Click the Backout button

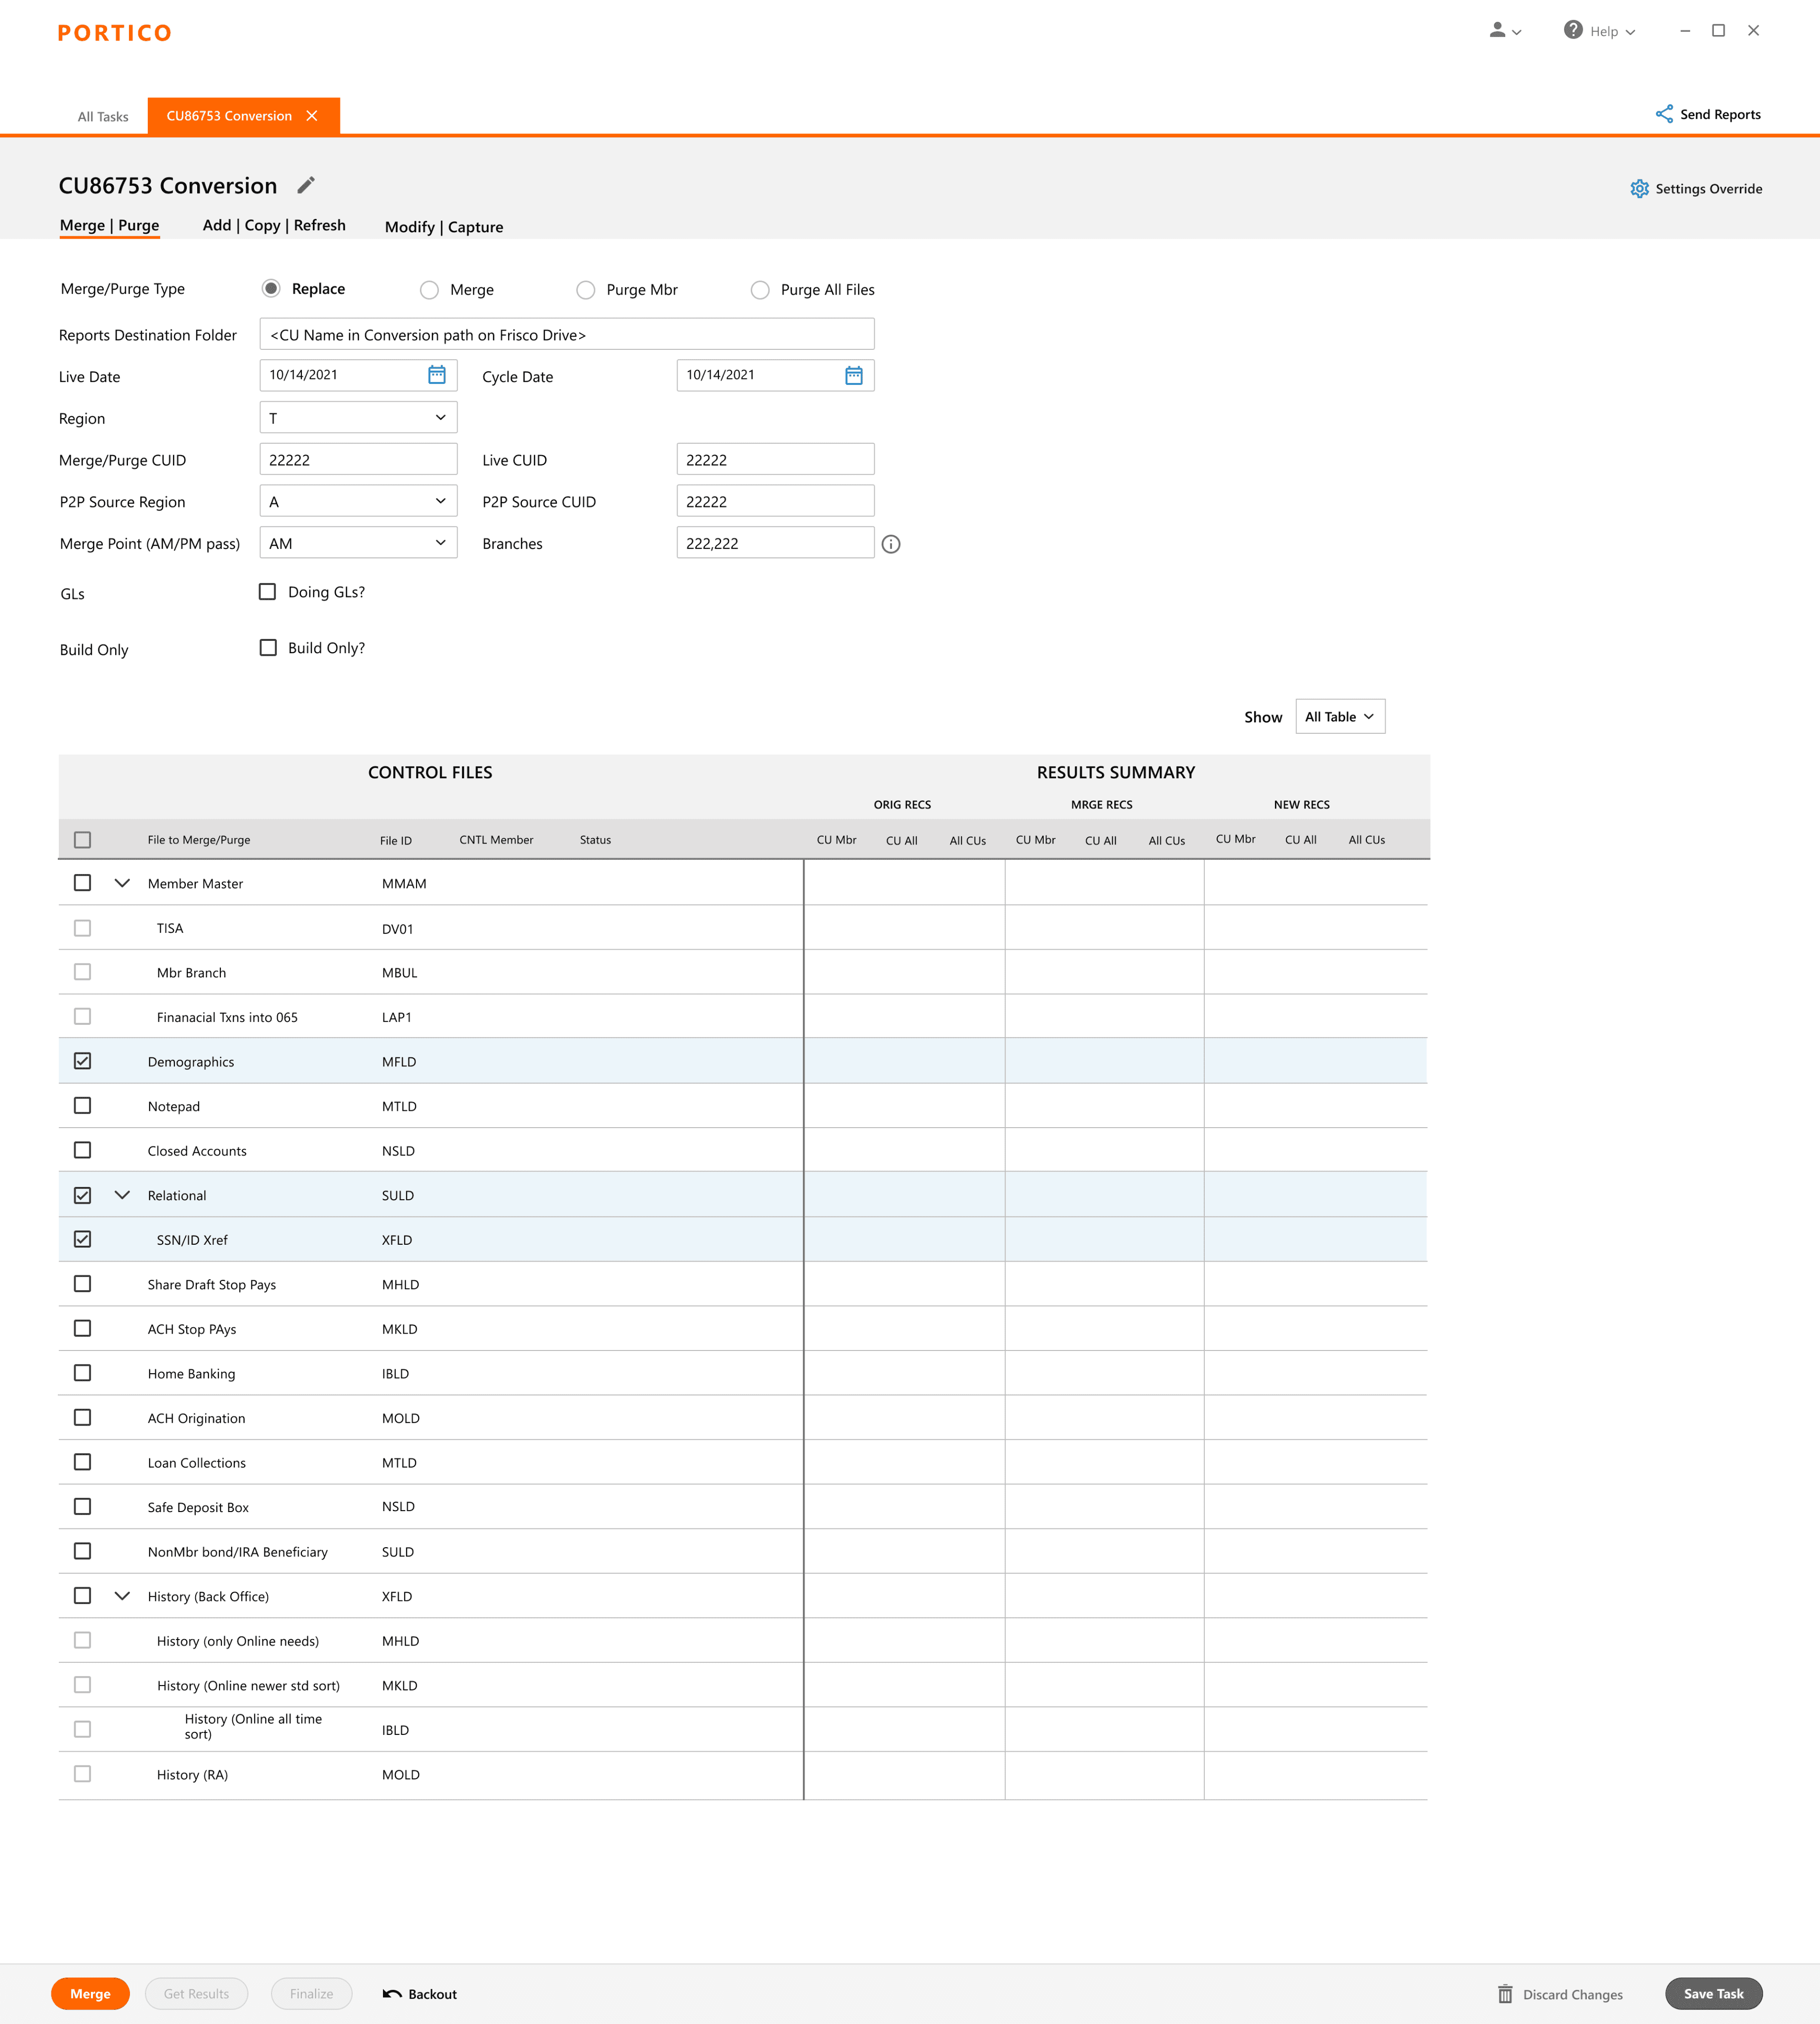pos(420,1994)
